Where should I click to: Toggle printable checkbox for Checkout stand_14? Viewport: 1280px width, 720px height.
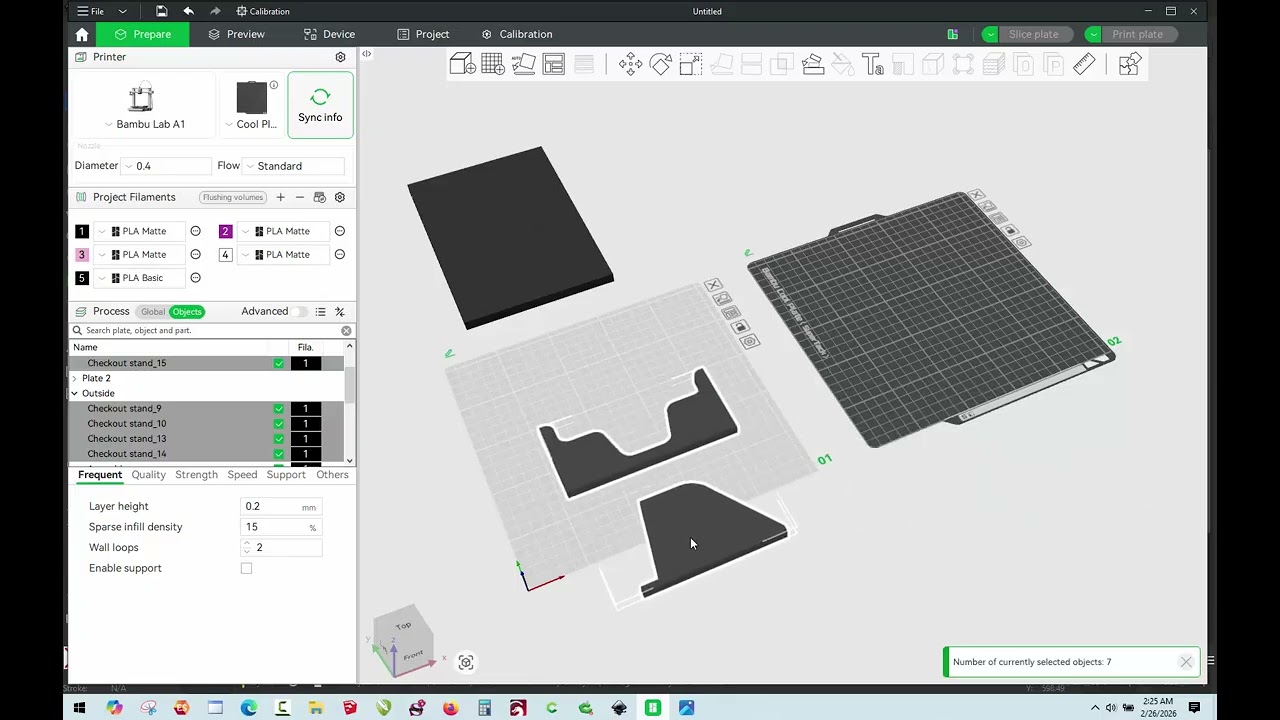[x=279, y=454]
